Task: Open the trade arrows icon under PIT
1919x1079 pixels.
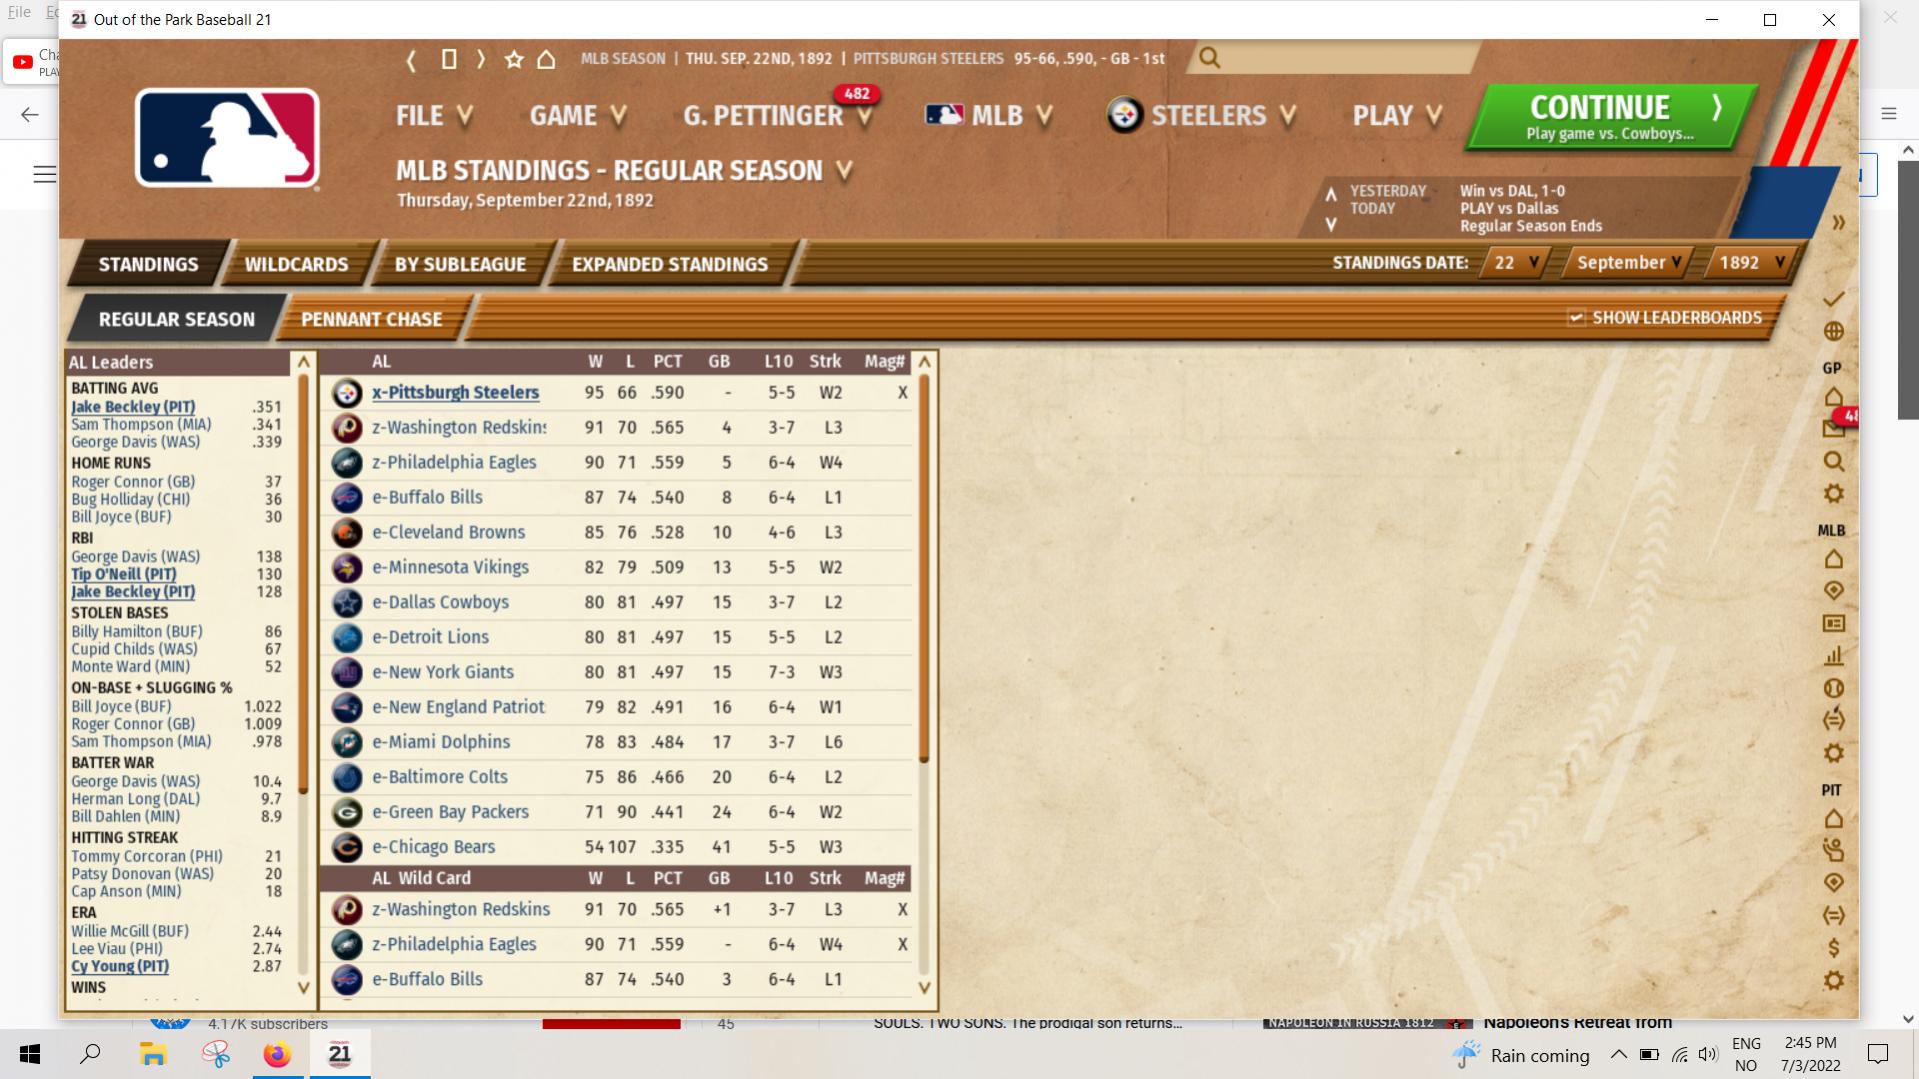Action: coord(1833,915)
